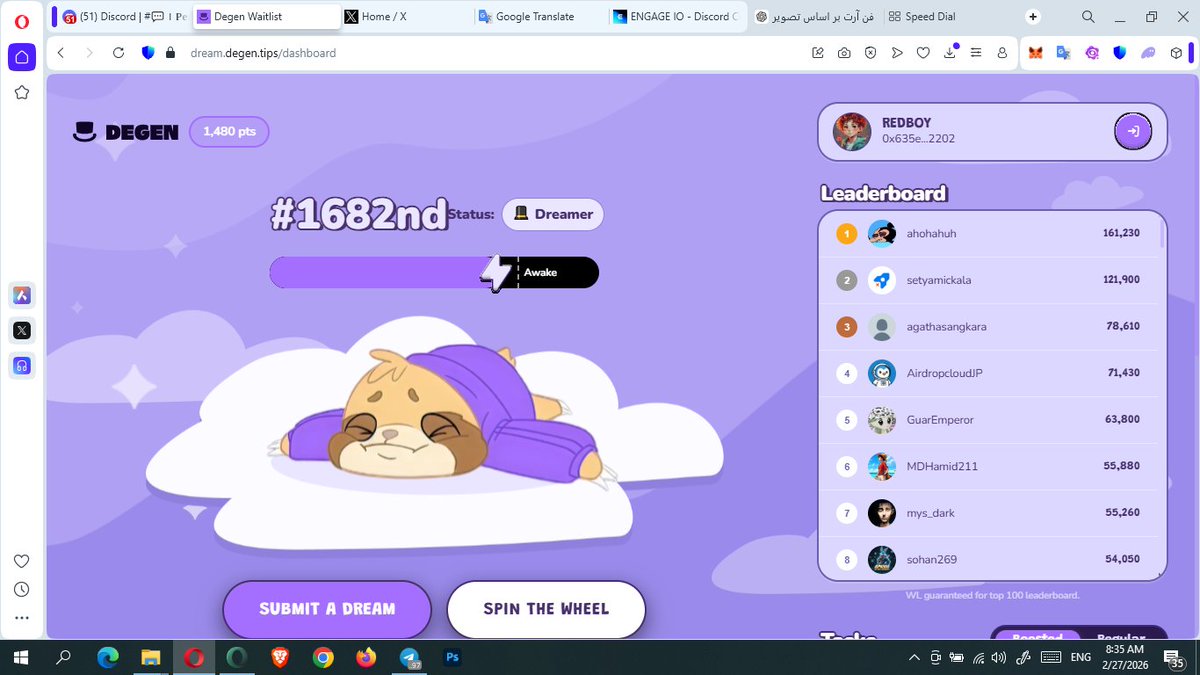Click the SUBMIT A DREAM button

click(327, 609)
